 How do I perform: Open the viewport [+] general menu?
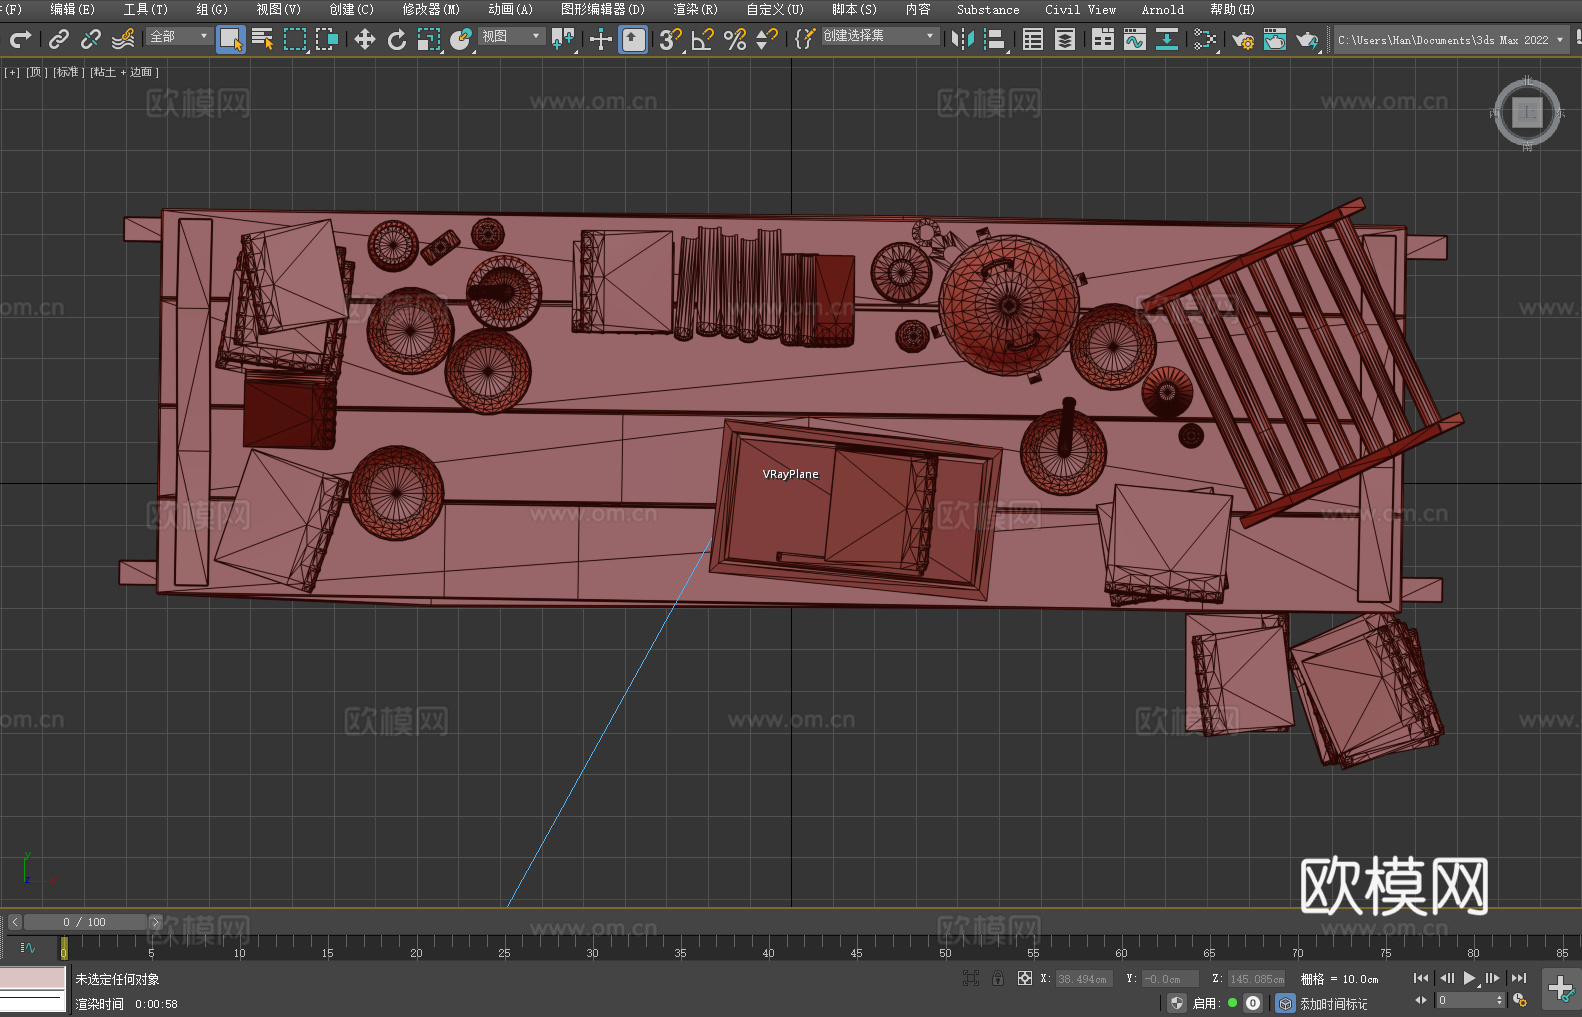12,72
